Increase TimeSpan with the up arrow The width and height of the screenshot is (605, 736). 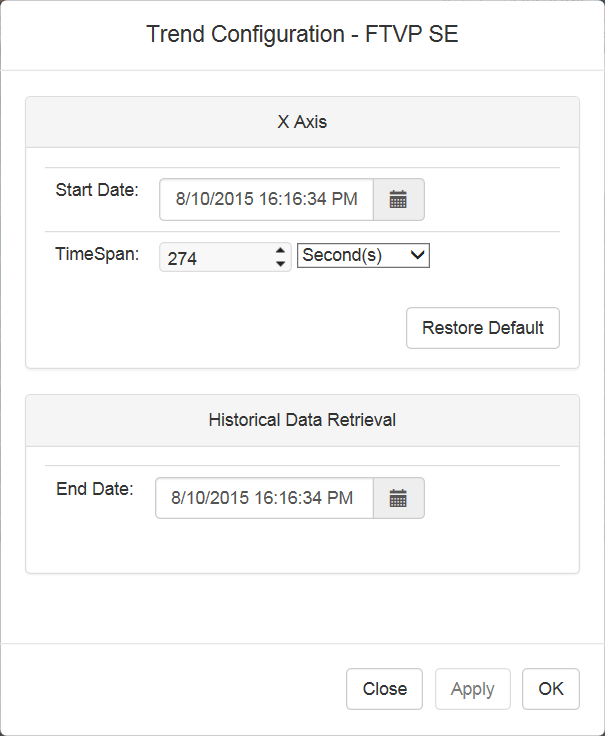[281, 250]
